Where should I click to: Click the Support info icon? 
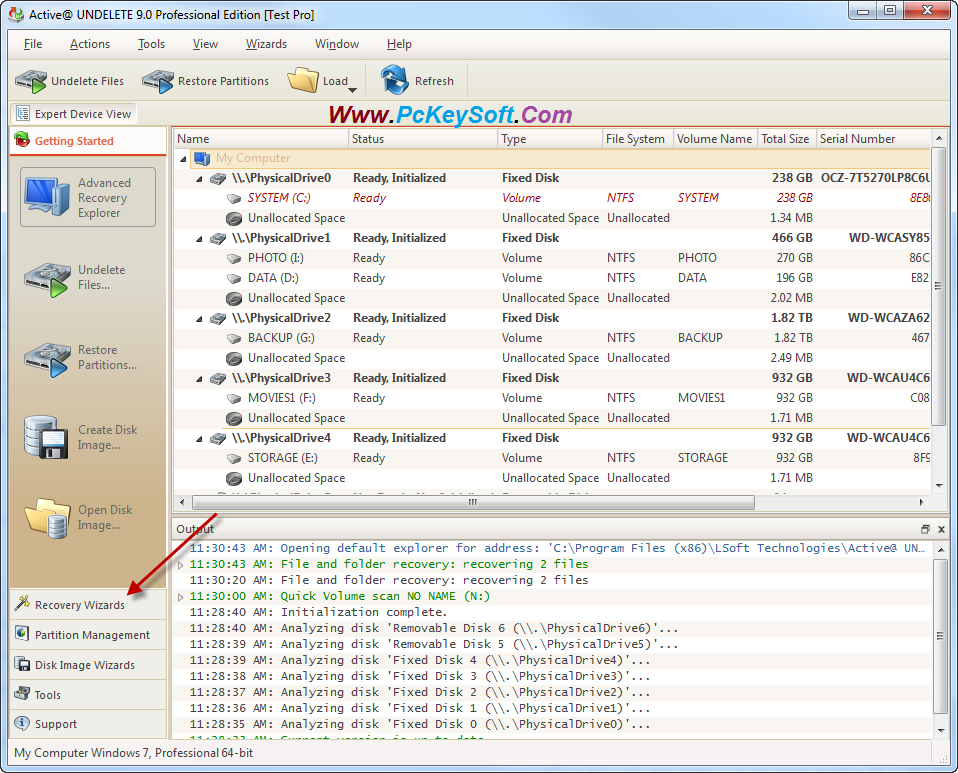click(x=22, y=723)
